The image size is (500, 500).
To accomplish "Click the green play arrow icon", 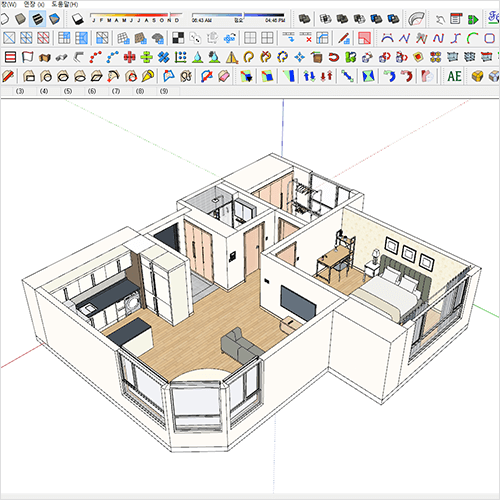I will point(473,19).
